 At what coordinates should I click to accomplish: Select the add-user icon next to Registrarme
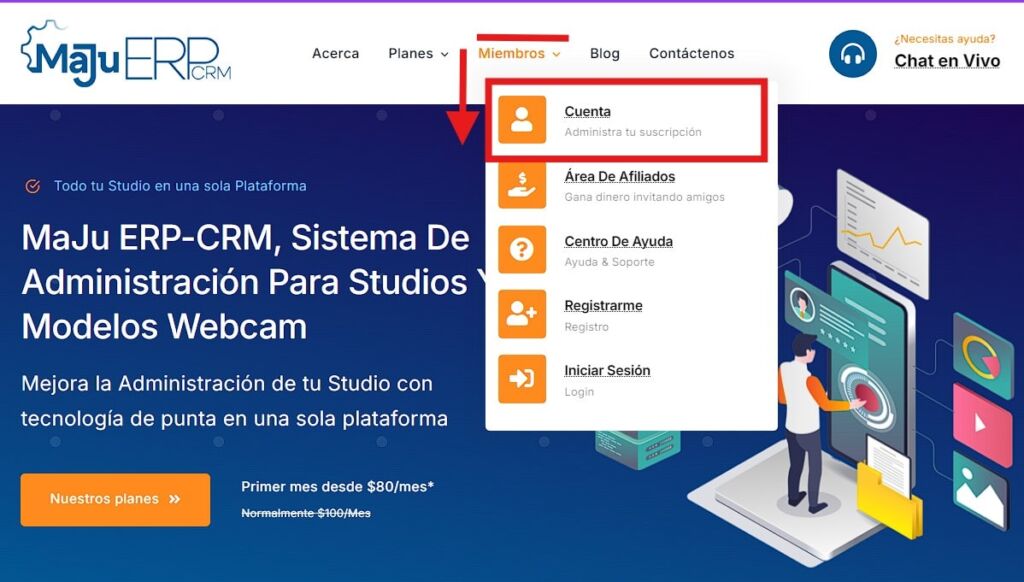click(521, 315)
